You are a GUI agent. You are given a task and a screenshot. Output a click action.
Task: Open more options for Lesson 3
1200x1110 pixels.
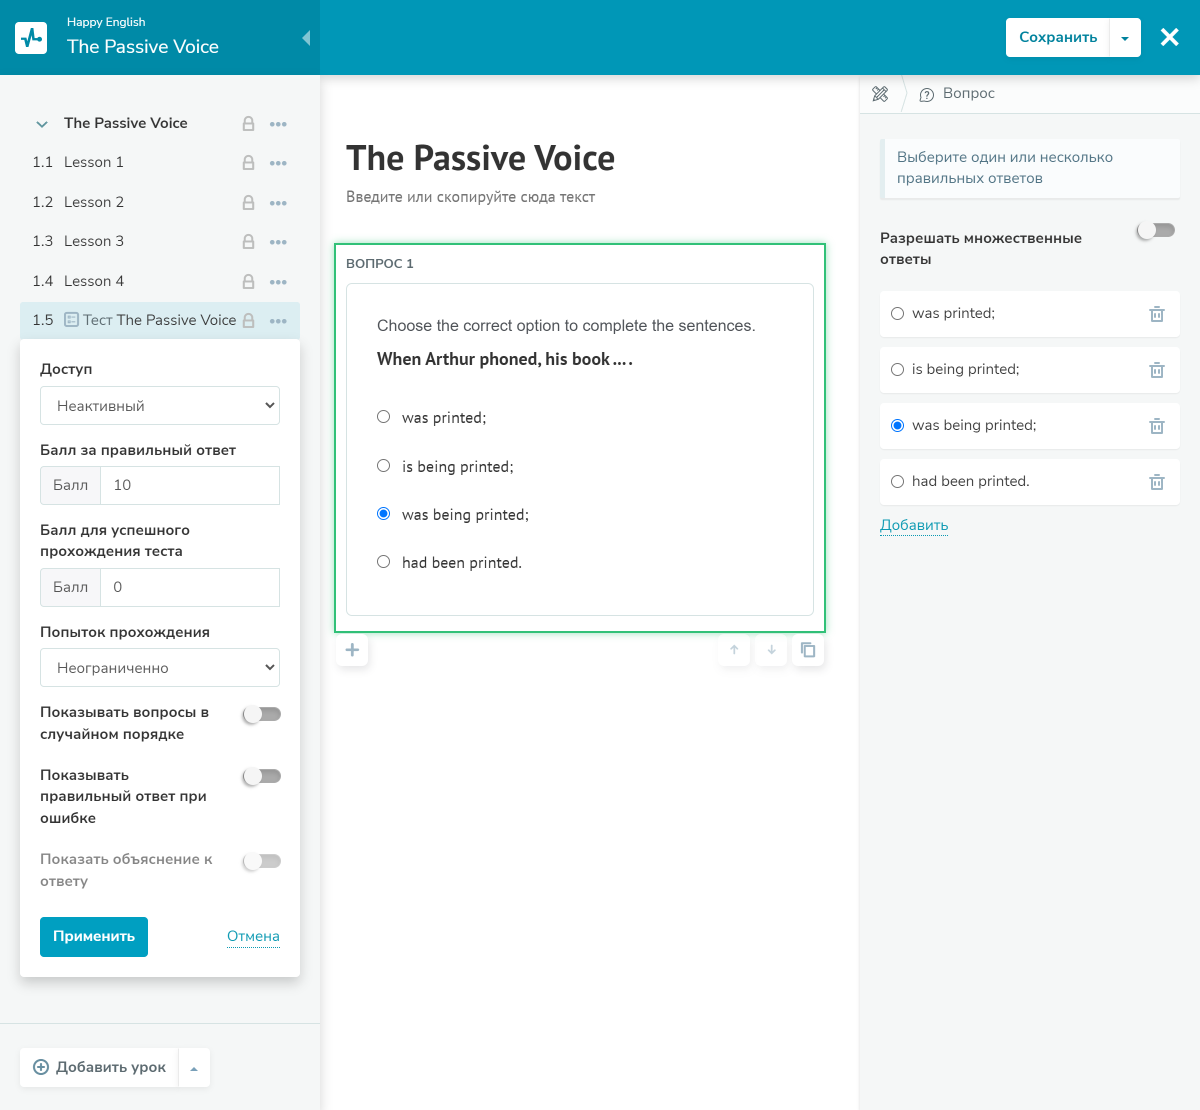point(278,242)
